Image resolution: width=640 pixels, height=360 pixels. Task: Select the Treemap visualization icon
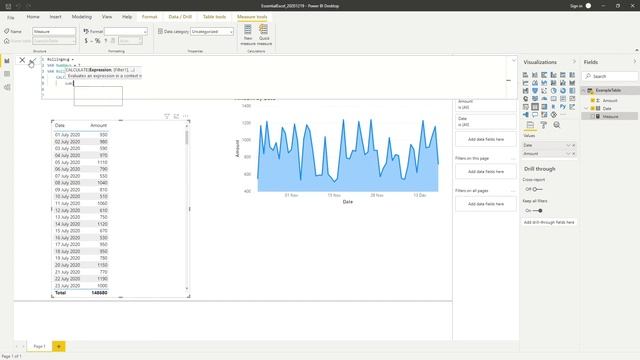point(572,91)
